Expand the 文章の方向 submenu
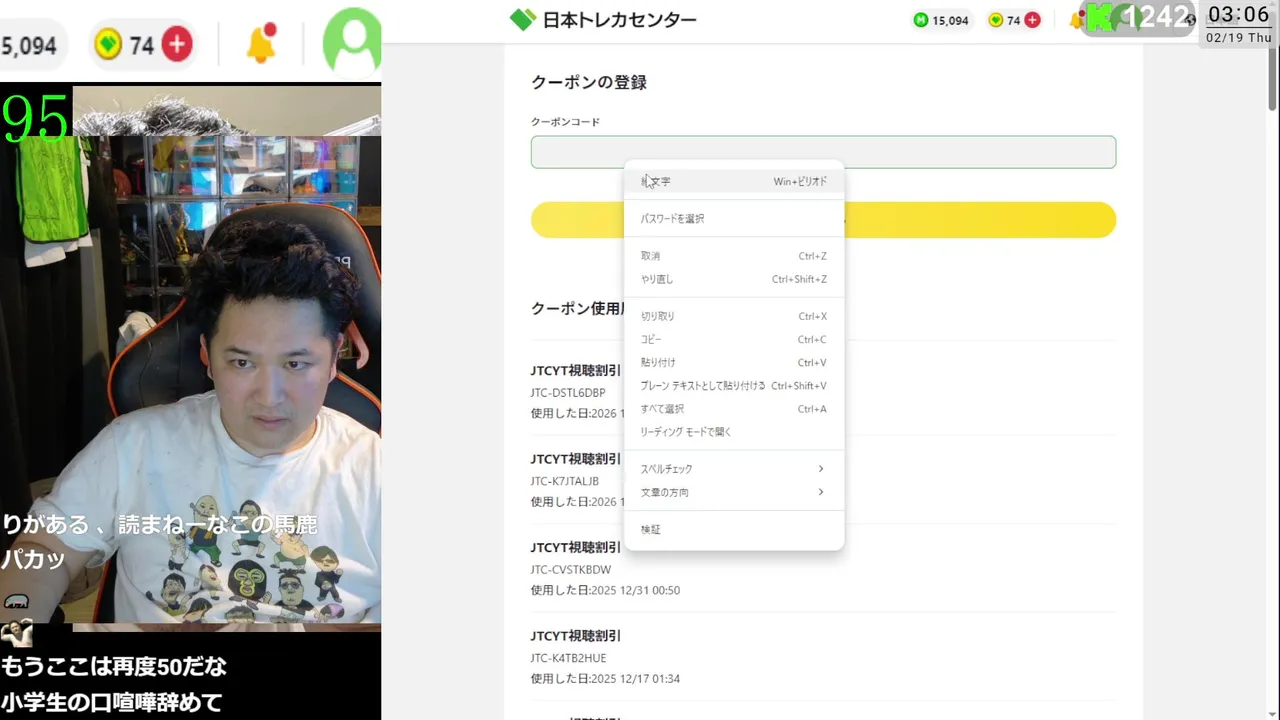This screenshot has height=720, width=1280. pyautogui.click(x=734, y=491)
